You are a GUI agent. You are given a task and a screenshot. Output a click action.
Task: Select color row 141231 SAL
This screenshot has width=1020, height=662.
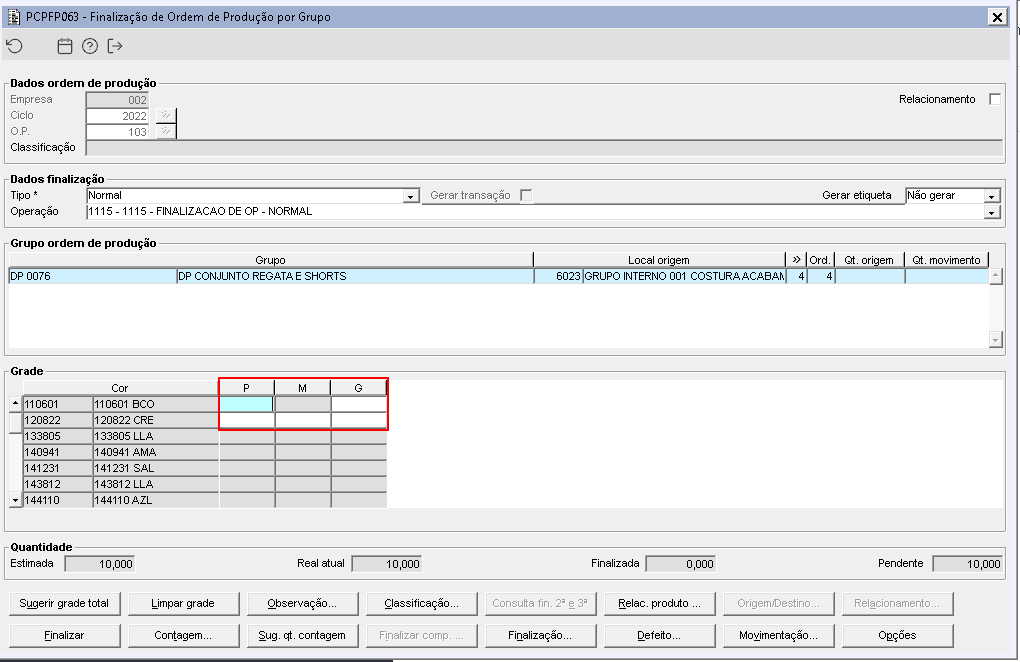coord(120,468)
